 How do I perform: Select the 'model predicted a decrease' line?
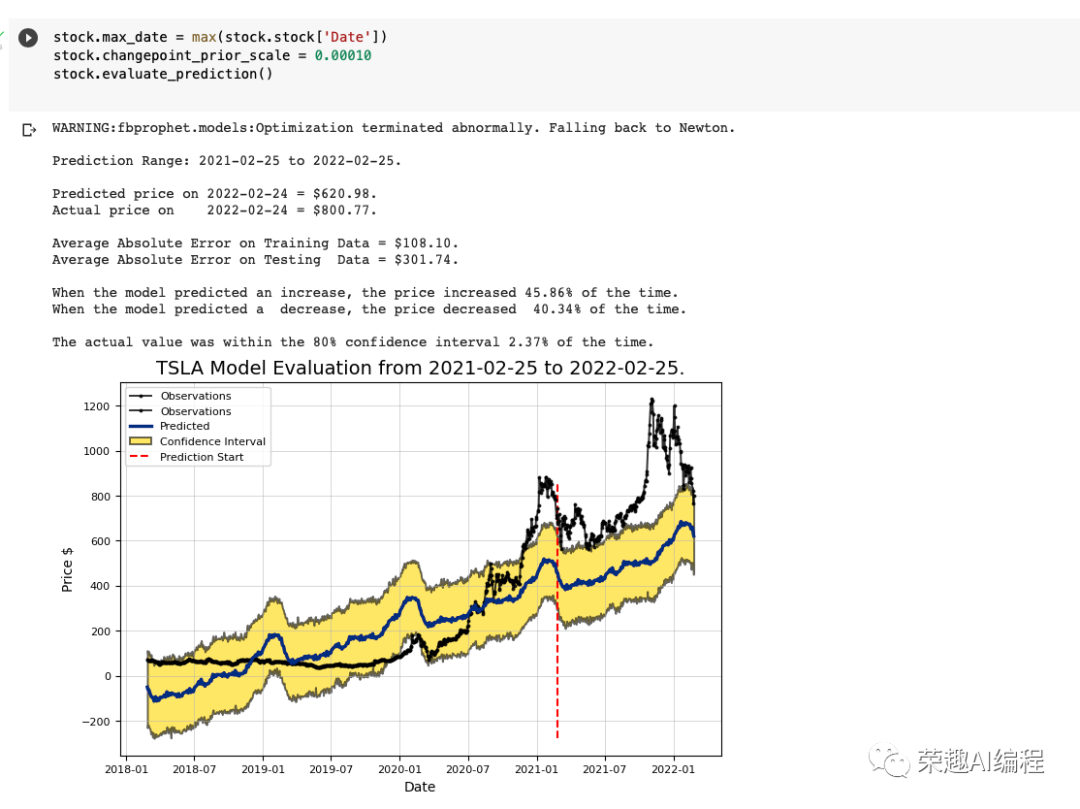coord(369,310)
